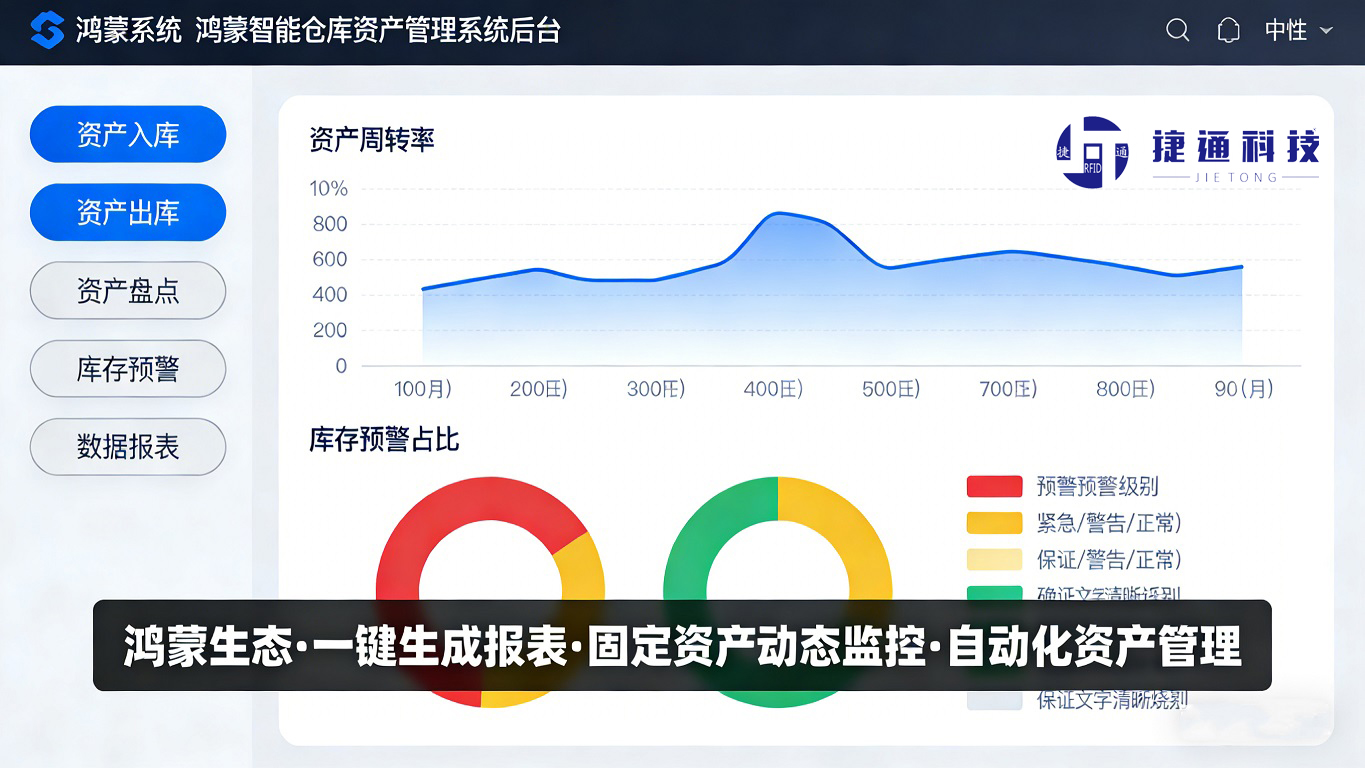Image resolution: width=1365 pixels, height=768 pixels.
Task: Click the 400 x-axis label
Action: (773, 389)
